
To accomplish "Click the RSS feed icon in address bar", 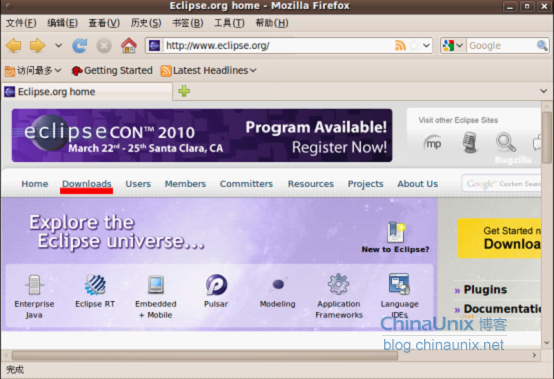I will pyautogui.click(x=400, y=46).
